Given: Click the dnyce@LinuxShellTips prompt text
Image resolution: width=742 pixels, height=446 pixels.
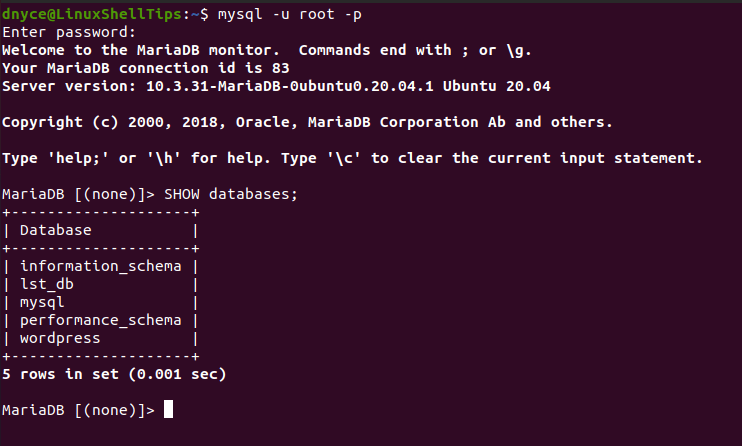Looking at the screenshot, I should (x=91, y=14).
